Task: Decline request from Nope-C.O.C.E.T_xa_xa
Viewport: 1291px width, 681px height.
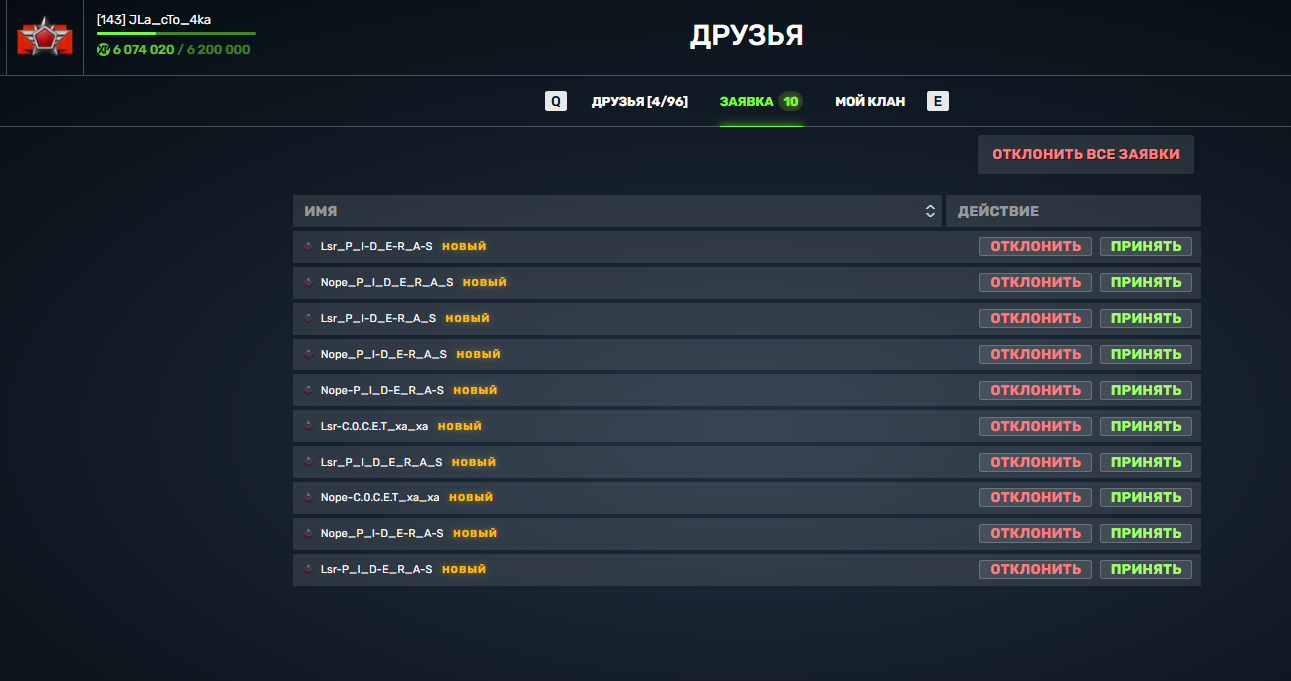Action: pos(1035,497)
